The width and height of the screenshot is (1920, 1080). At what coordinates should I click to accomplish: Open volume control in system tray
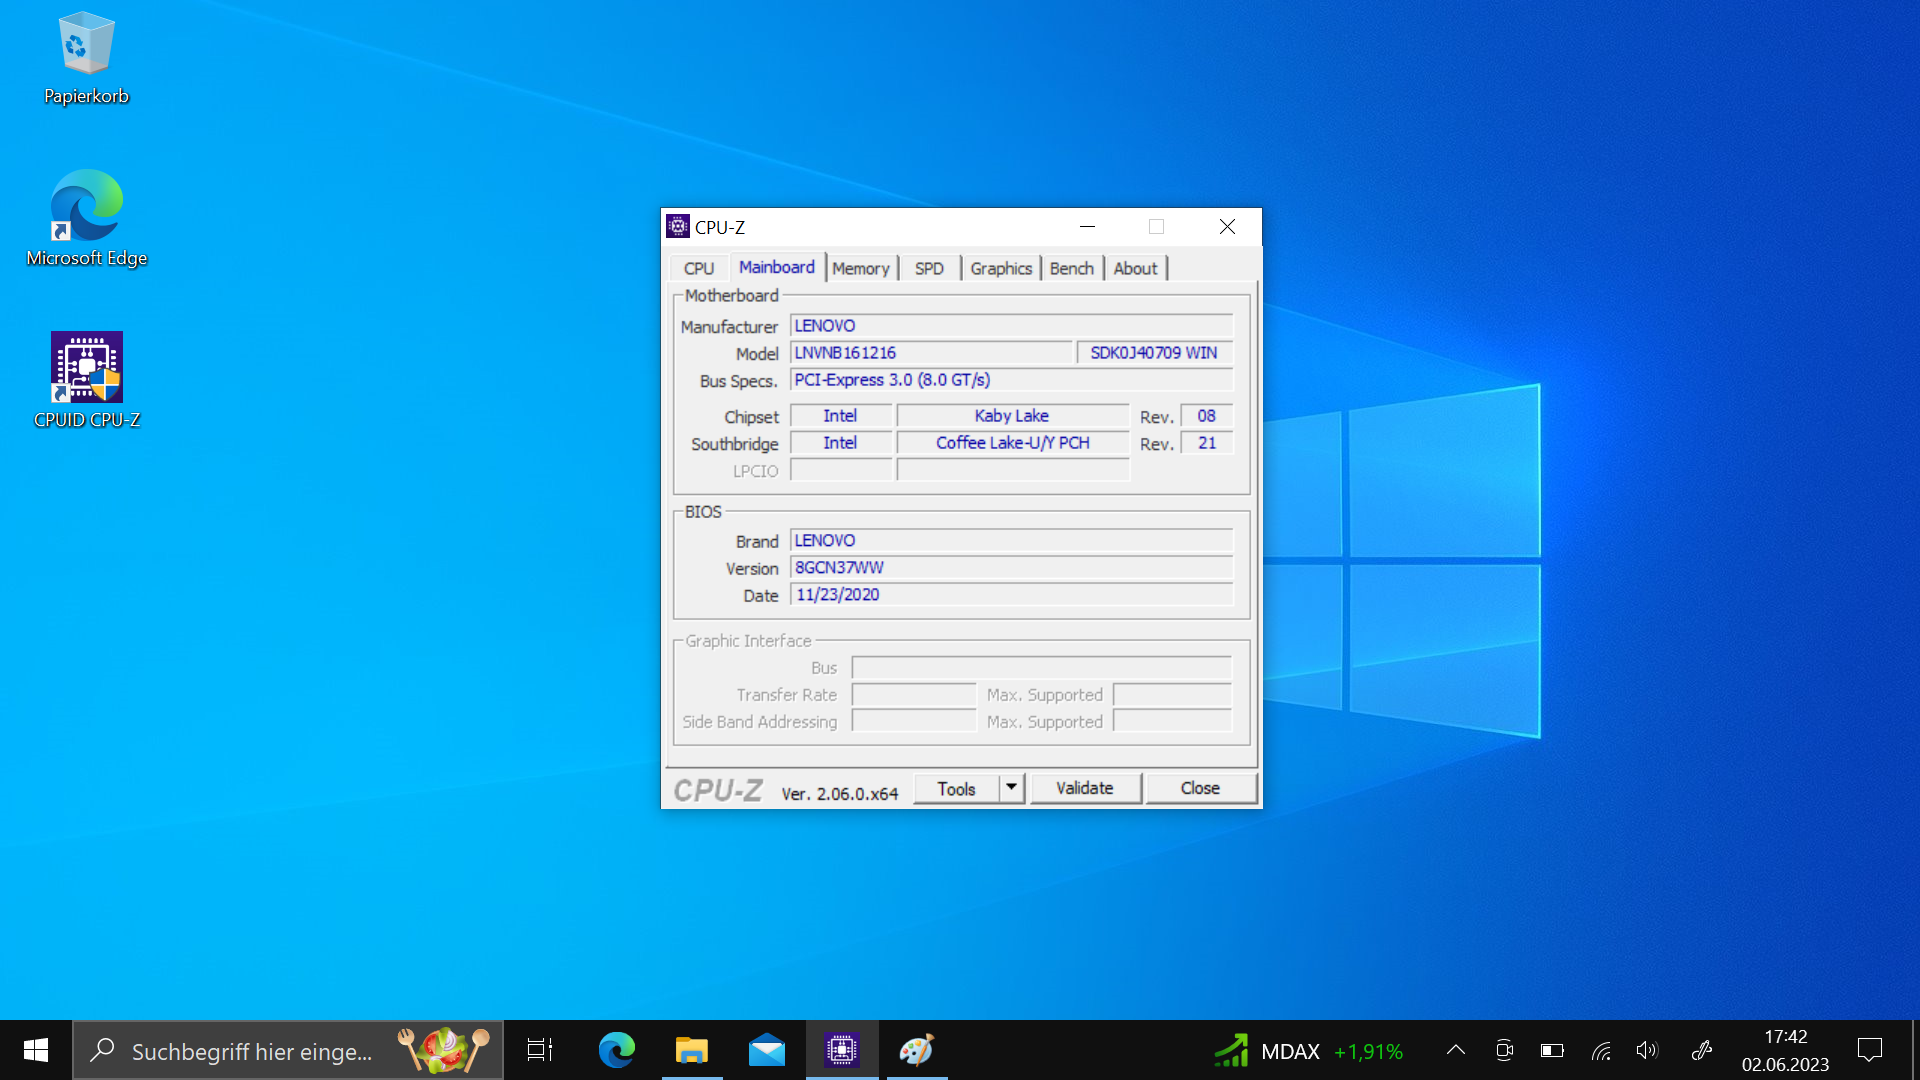[x=1647, y=1050]
